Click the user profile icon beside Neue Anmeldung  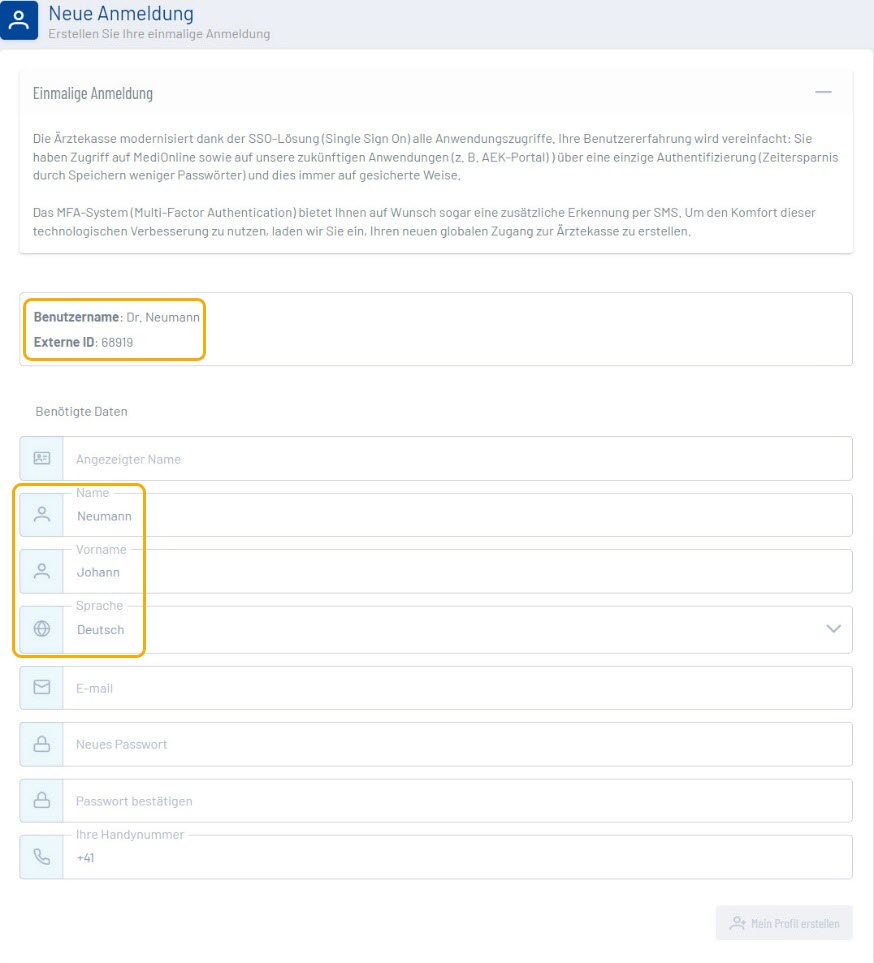[19, 20]
